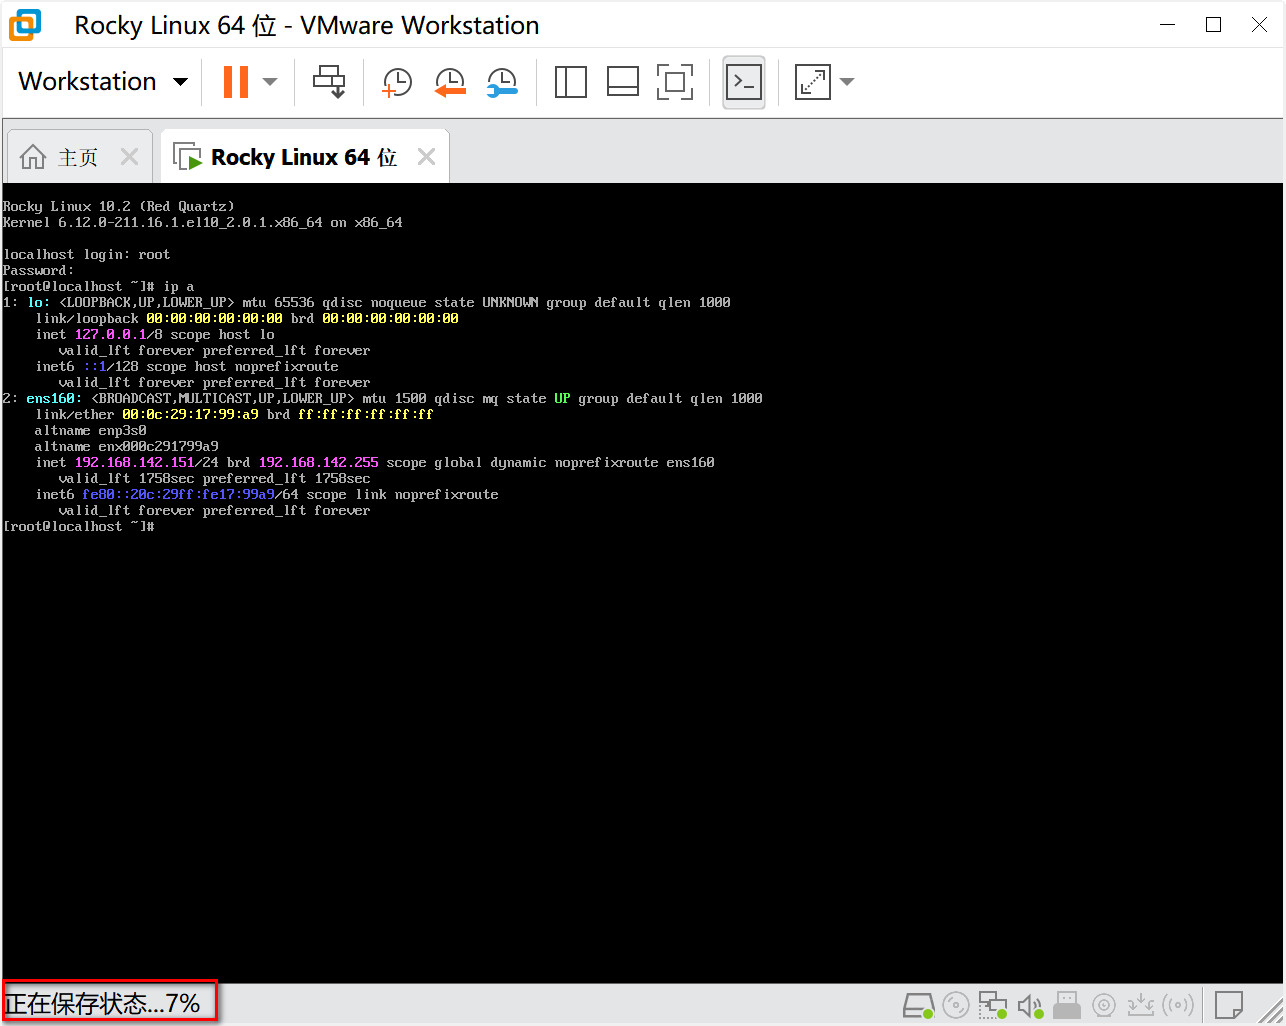Click the IP address 192.168.142.151 in the terminal
The width and height of the screenshot is (1286, 1026).
pyautogui.click(x=135, y=462)
